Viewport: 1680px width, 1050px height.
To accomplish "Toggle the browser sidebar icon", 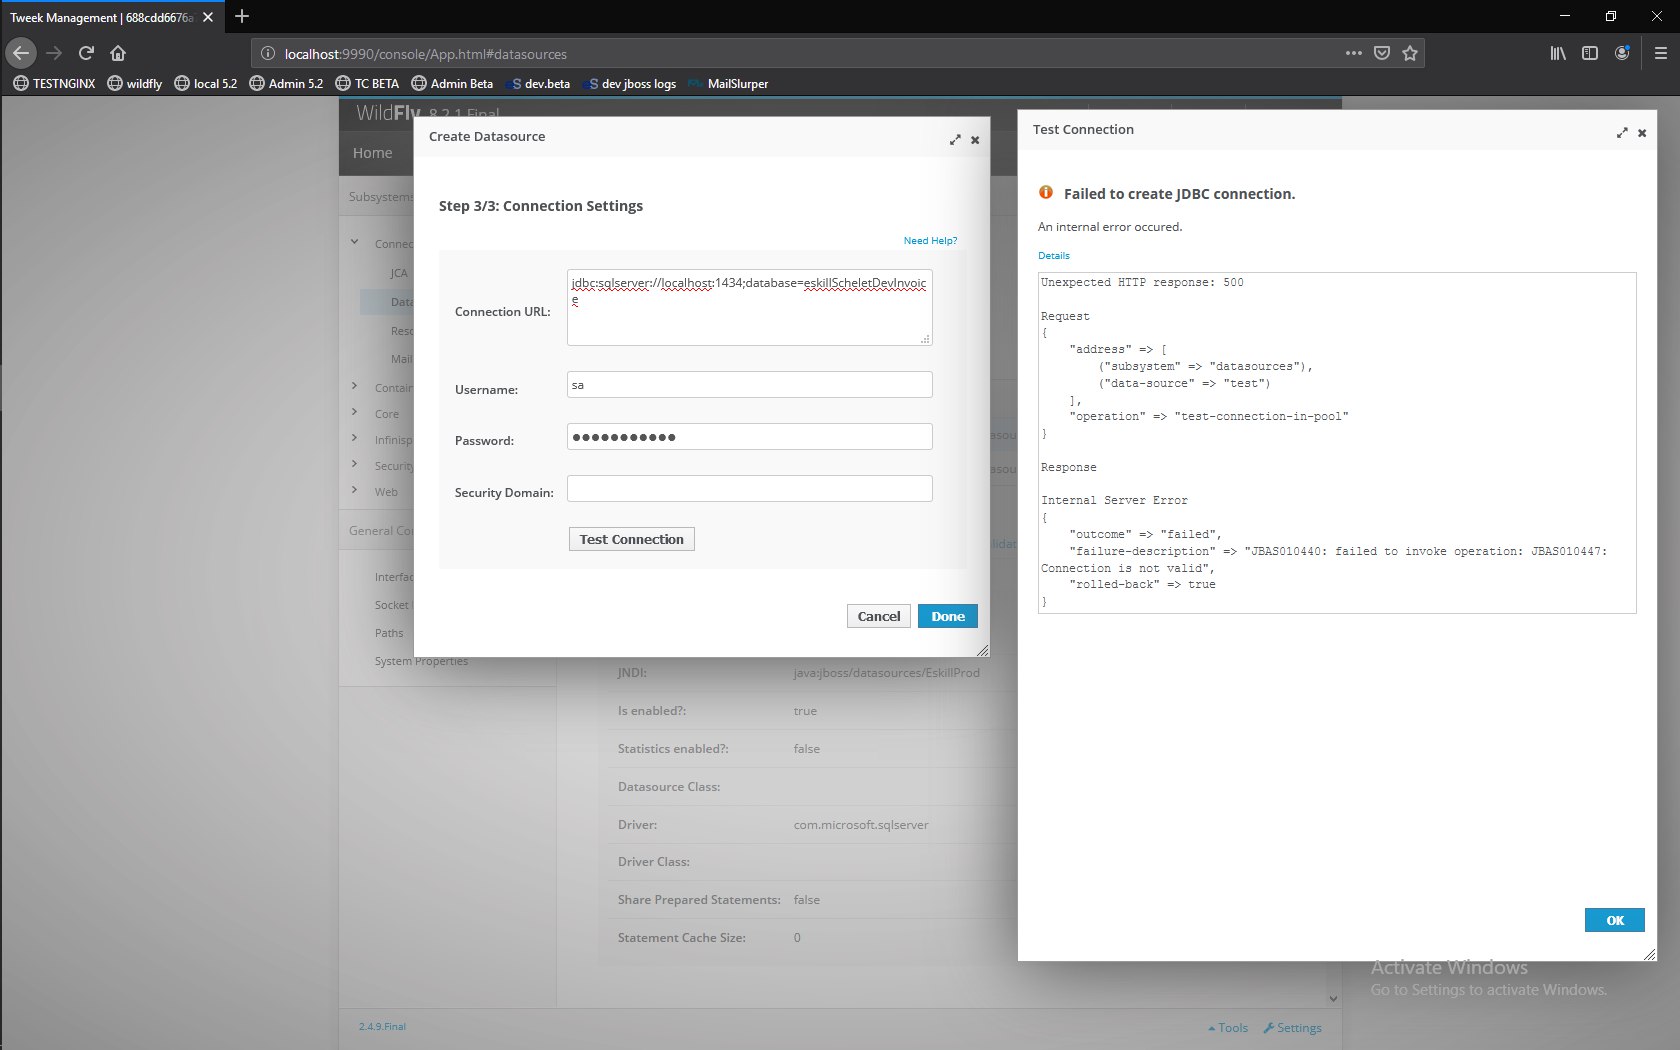I will [1590, 53].
